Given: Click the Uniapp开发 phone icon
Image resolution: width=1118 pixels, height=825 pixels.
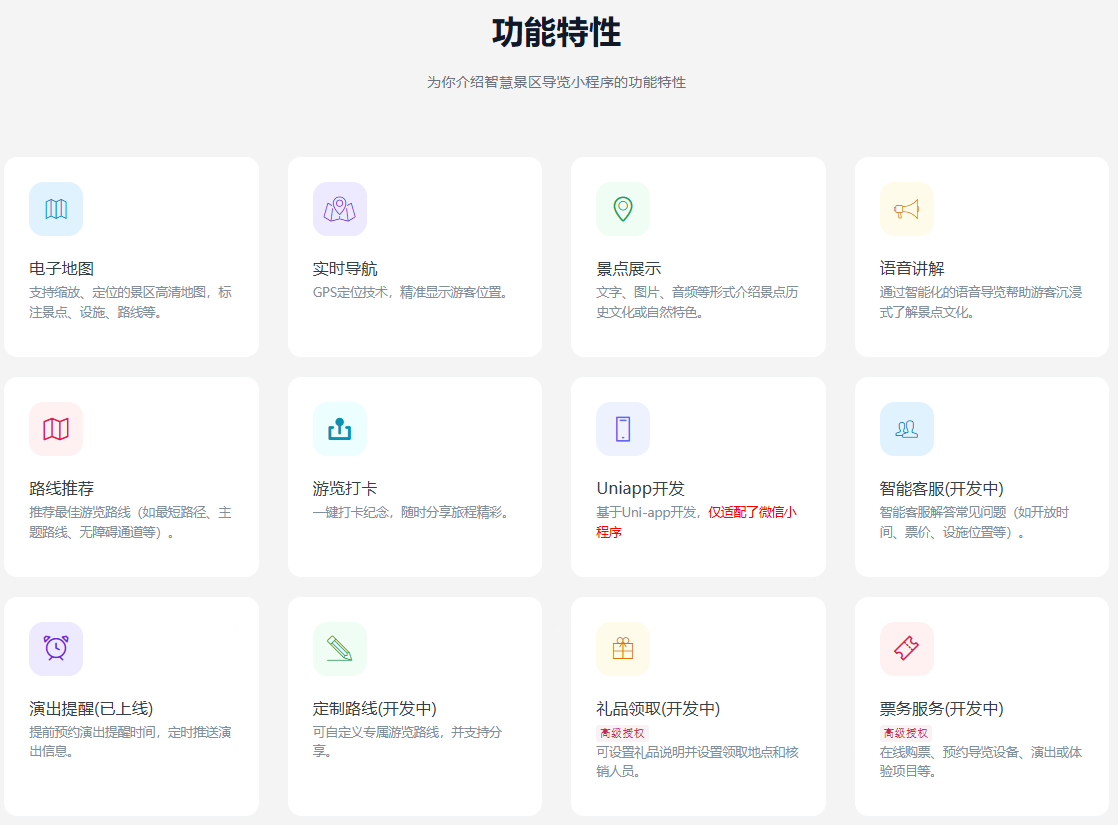Looking at the screenshot, I should [x=623, y=429].
